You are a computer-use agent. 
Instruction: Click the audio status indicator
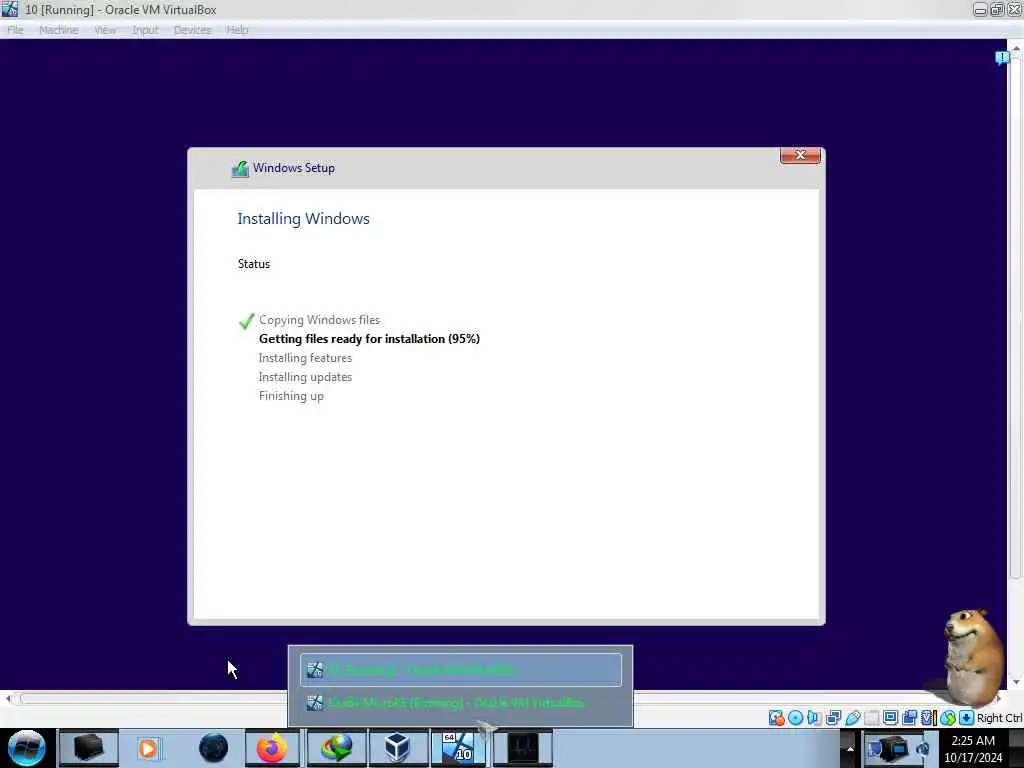[814, 718]
